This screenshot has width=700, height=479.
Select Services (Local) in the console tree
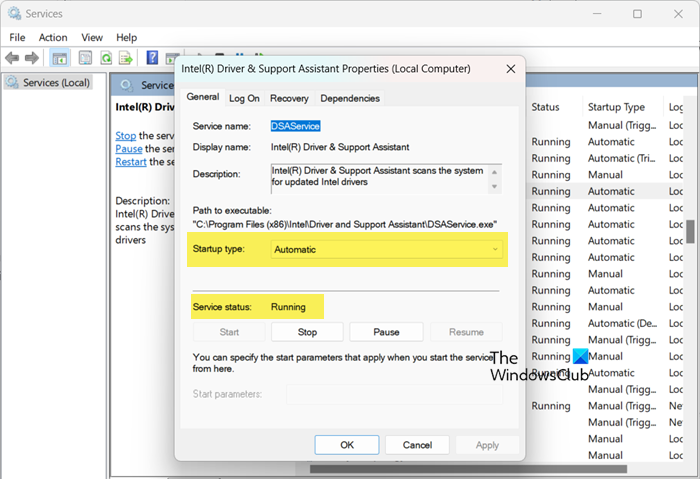(48, 83)
